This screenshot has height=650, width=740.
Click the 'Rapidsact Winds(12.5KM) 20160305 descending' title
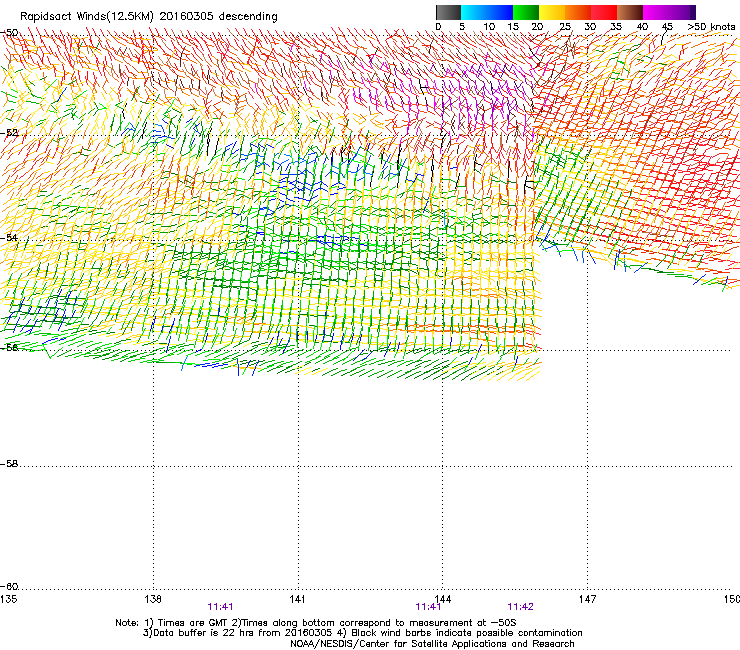149,16
